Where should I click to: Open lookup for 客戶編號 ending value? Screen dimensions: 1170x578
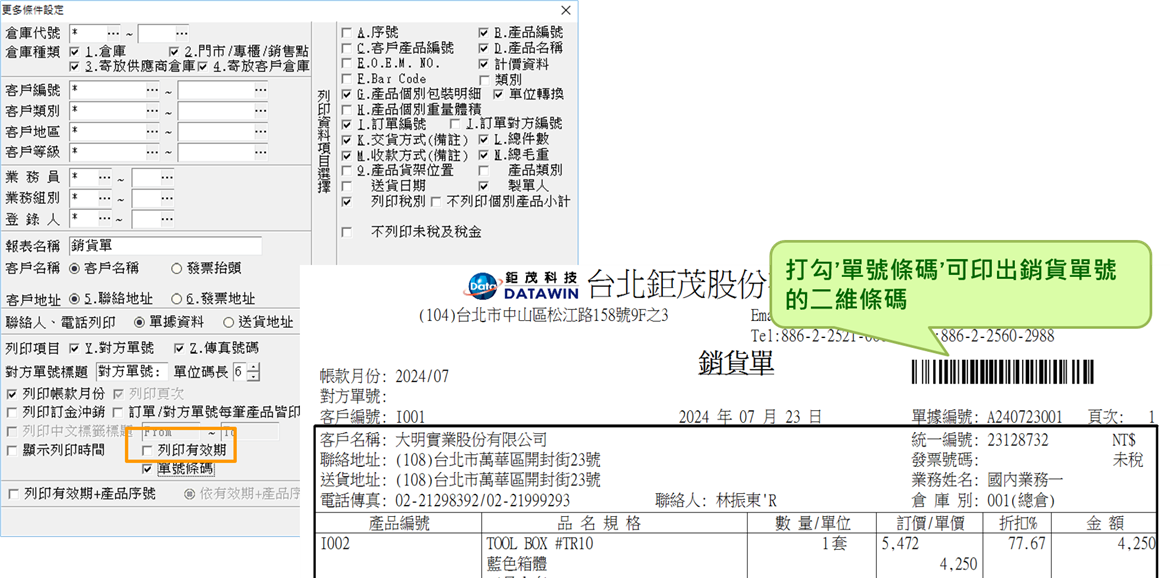point(260,91)
